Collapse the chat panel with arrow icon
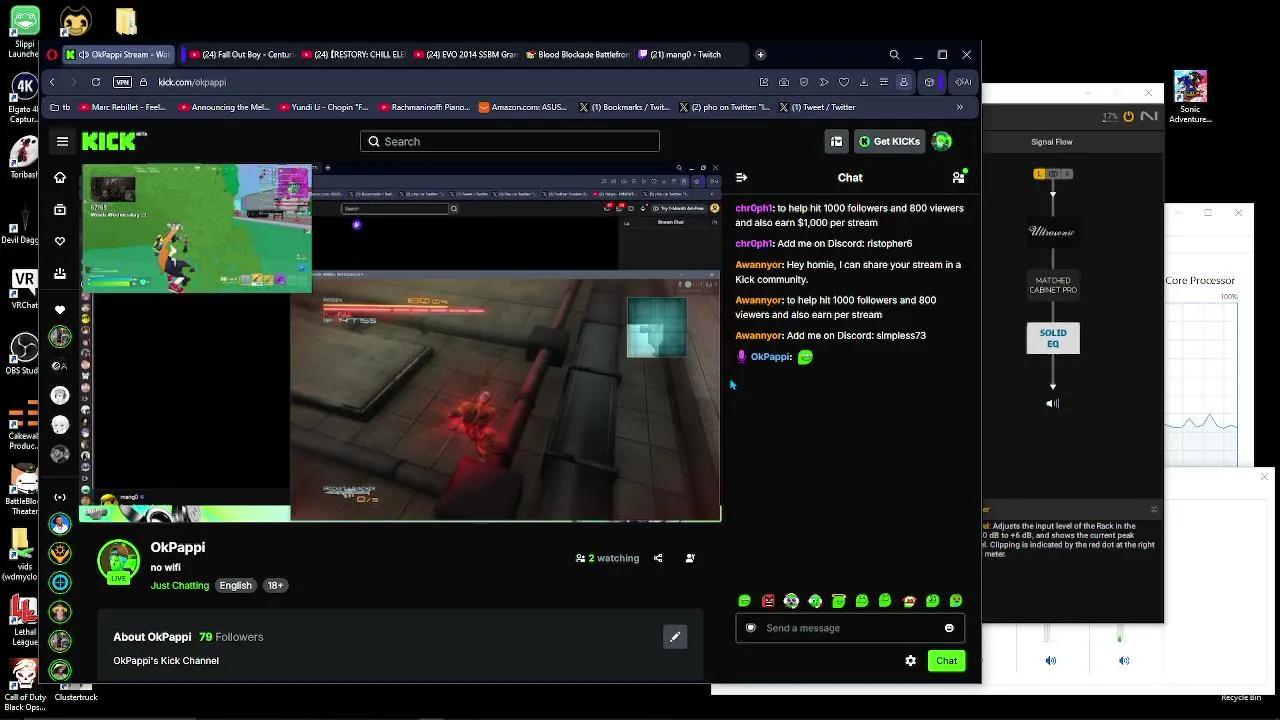Viewport: 1280px width, 720px height. (x=741, y=177)
